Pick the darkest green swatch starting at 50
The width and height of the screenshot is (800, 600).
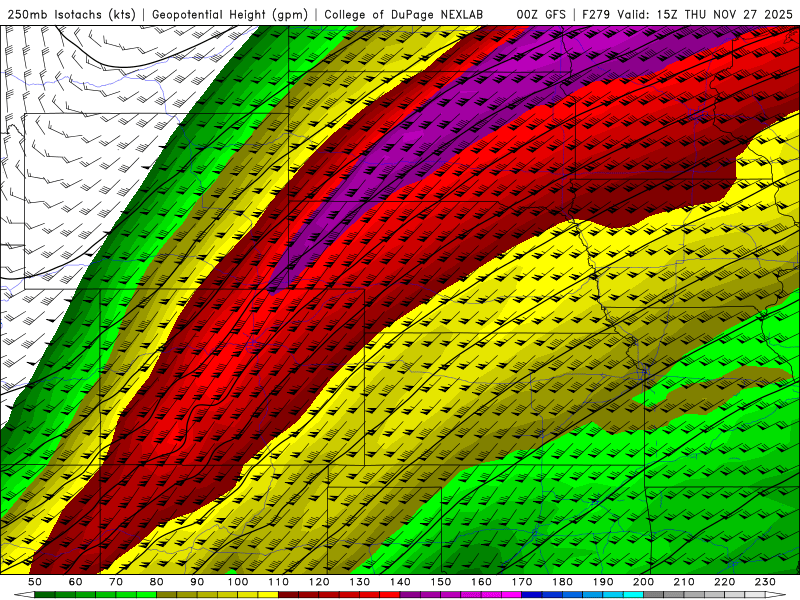[44, 594]
